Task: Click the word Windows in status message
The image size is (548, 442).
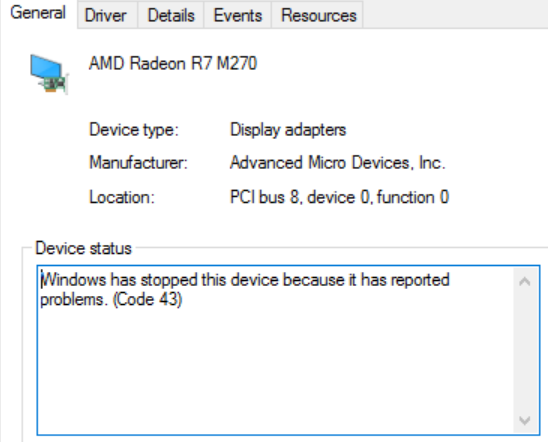Action: [x=73, y=280]
